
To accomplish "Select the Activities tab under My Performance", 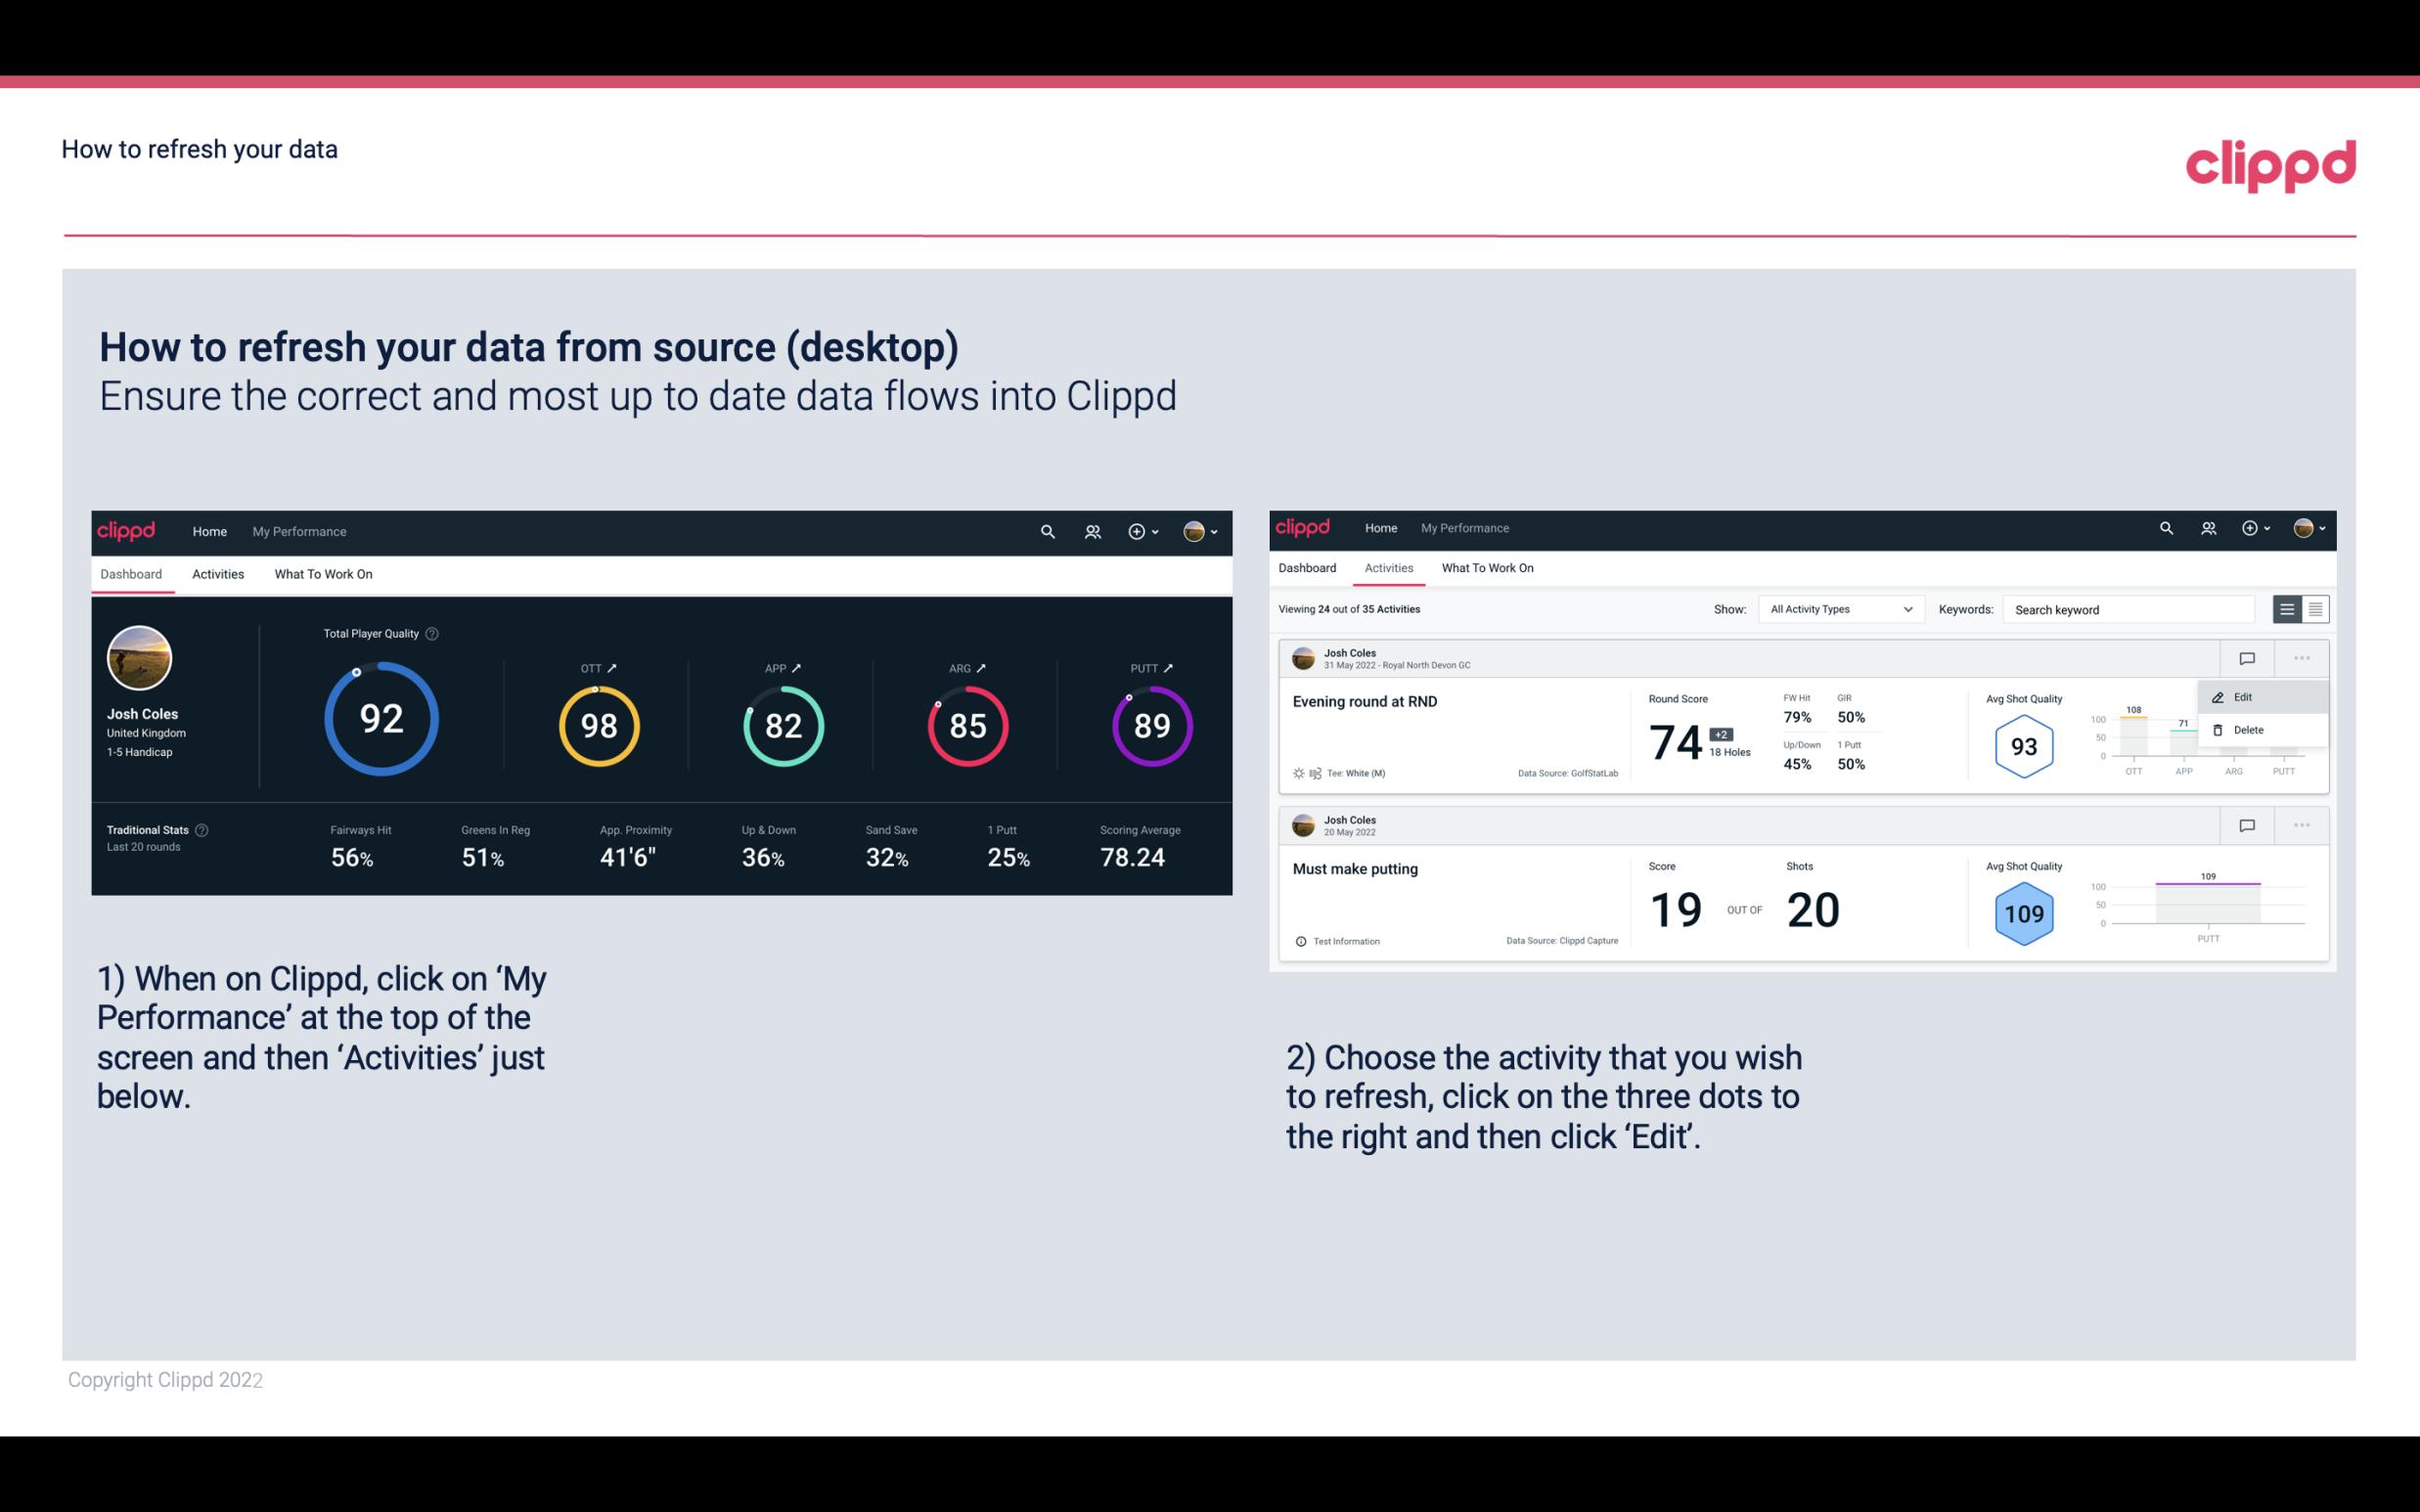I will (218, 573).
